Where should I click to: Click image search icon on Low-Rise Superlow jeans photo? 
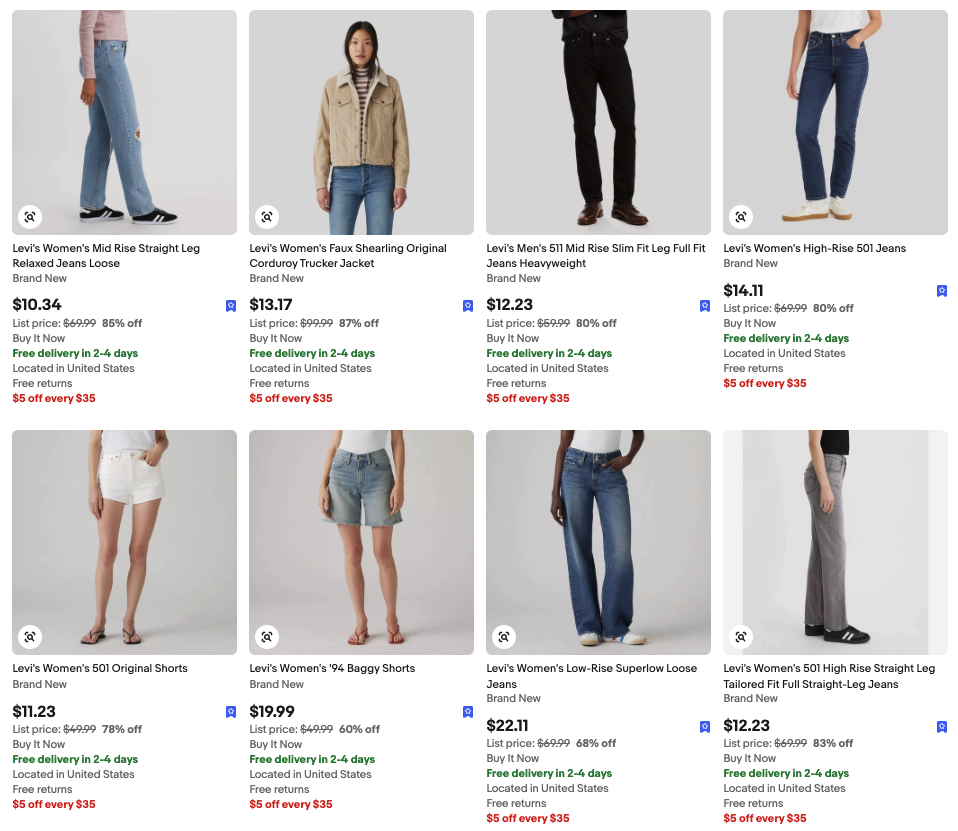(x=504, y=637)
